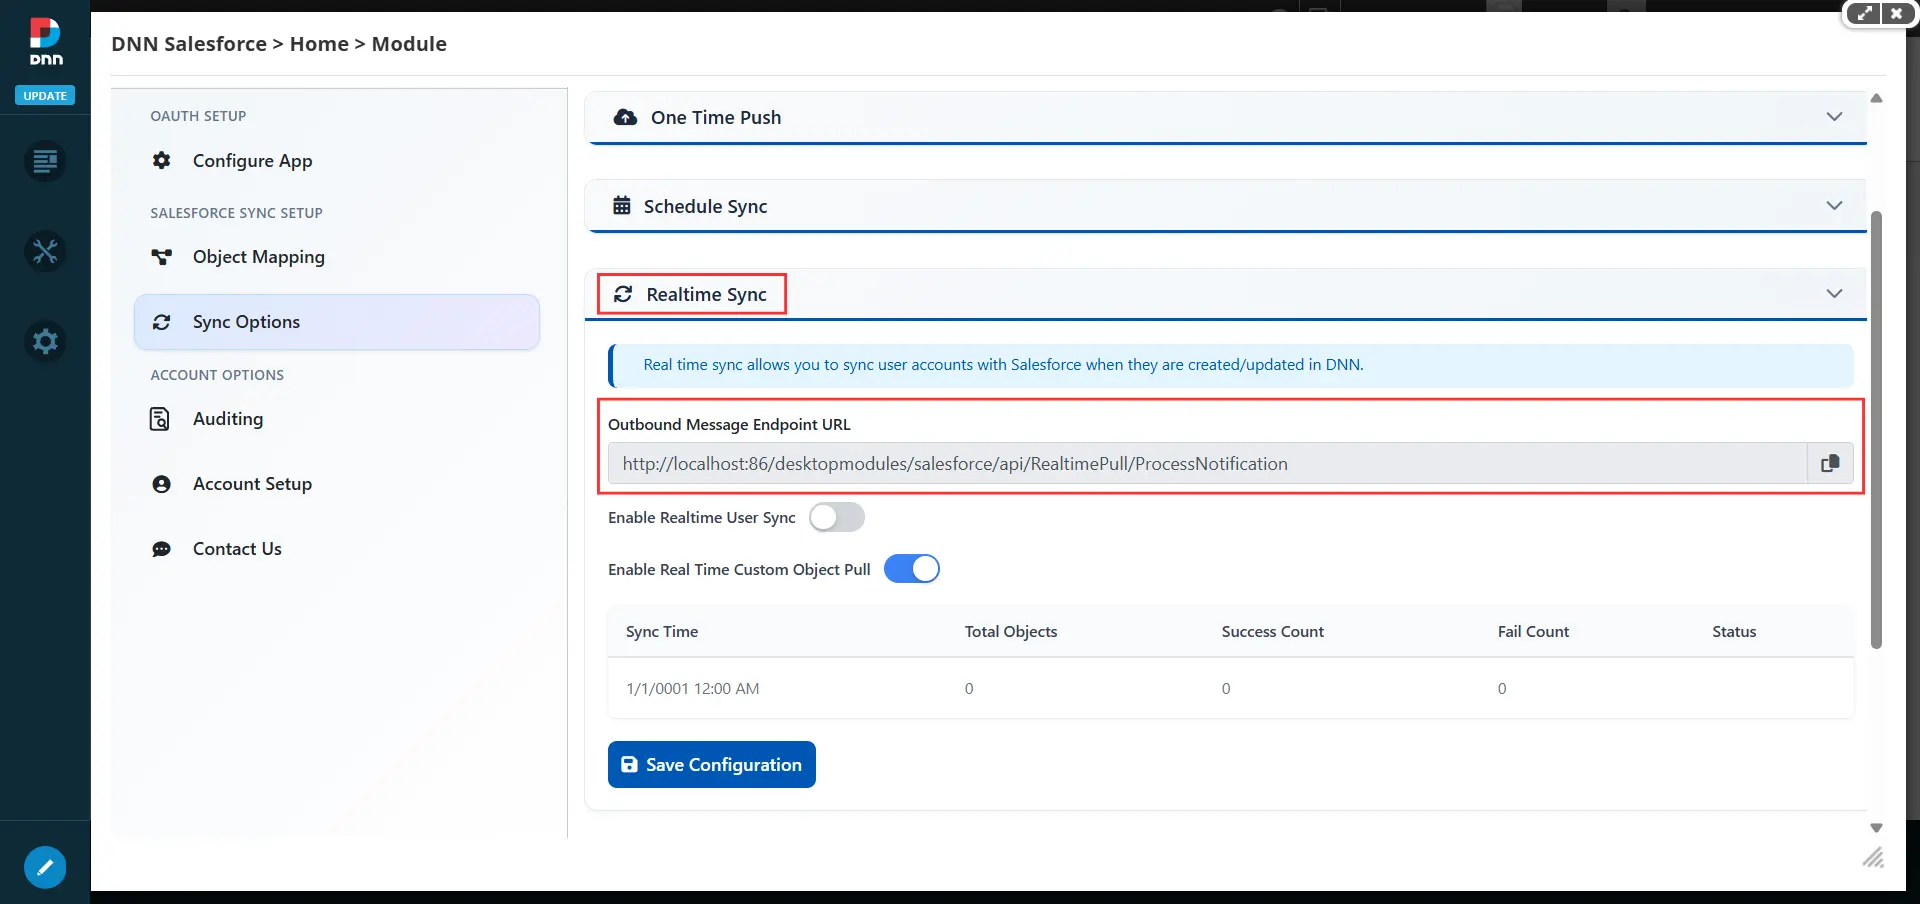The width and height of the screenshot is (1920, 904).
Task: Click the resize grip in bottom corner
Action: tap(1873, 858)
